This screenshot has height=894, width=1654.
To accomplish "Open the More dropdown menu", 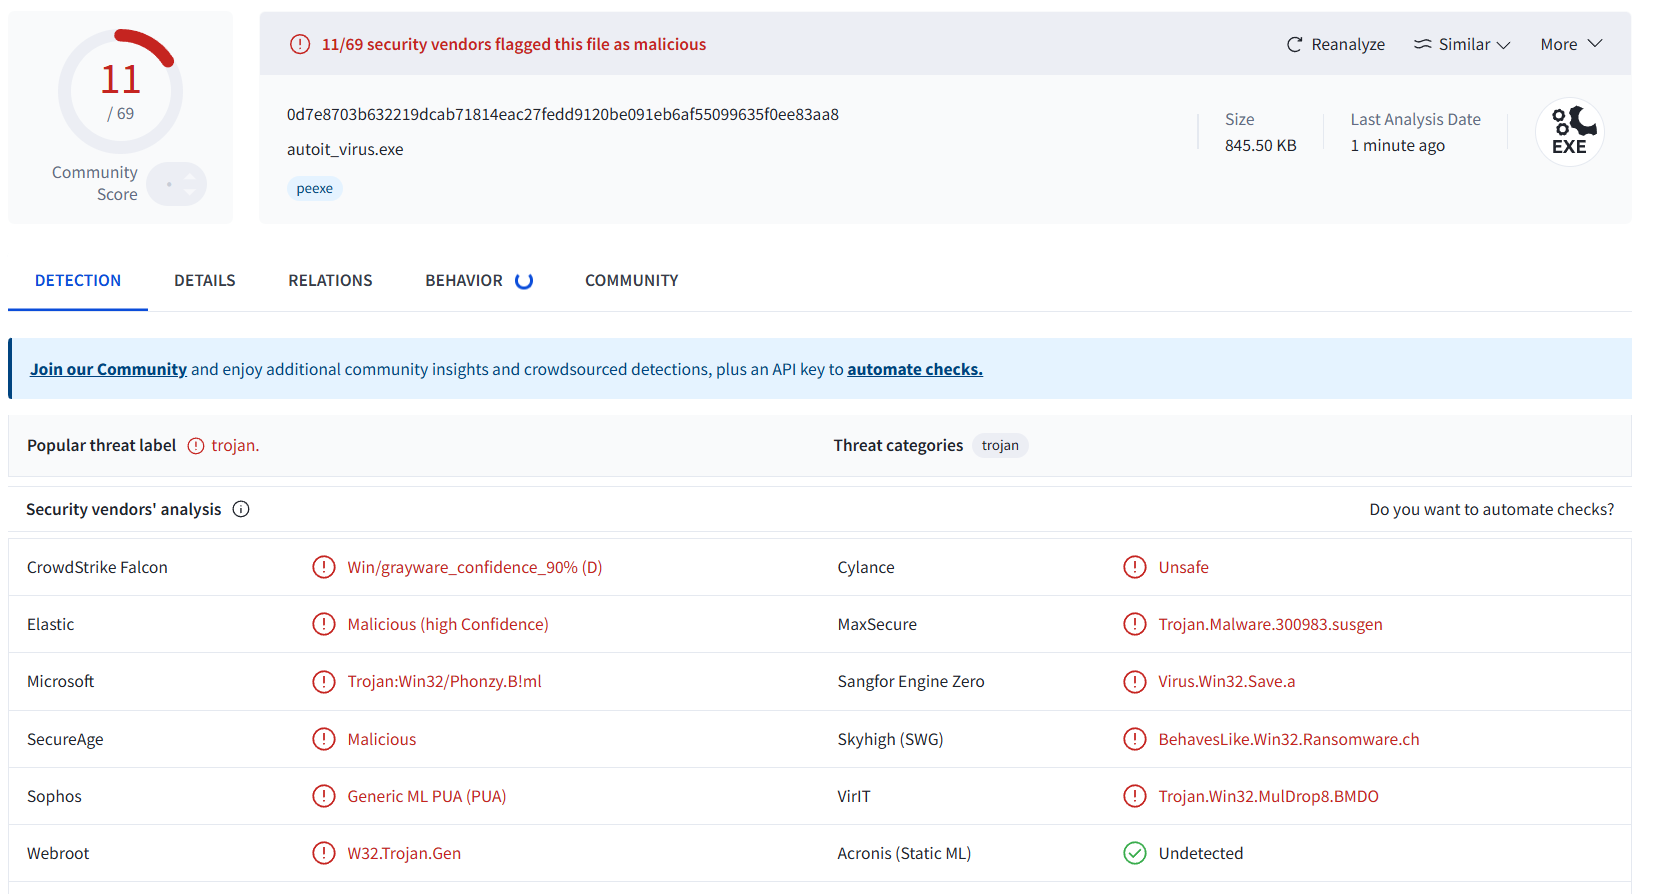I will click(x=1570, y=44).
